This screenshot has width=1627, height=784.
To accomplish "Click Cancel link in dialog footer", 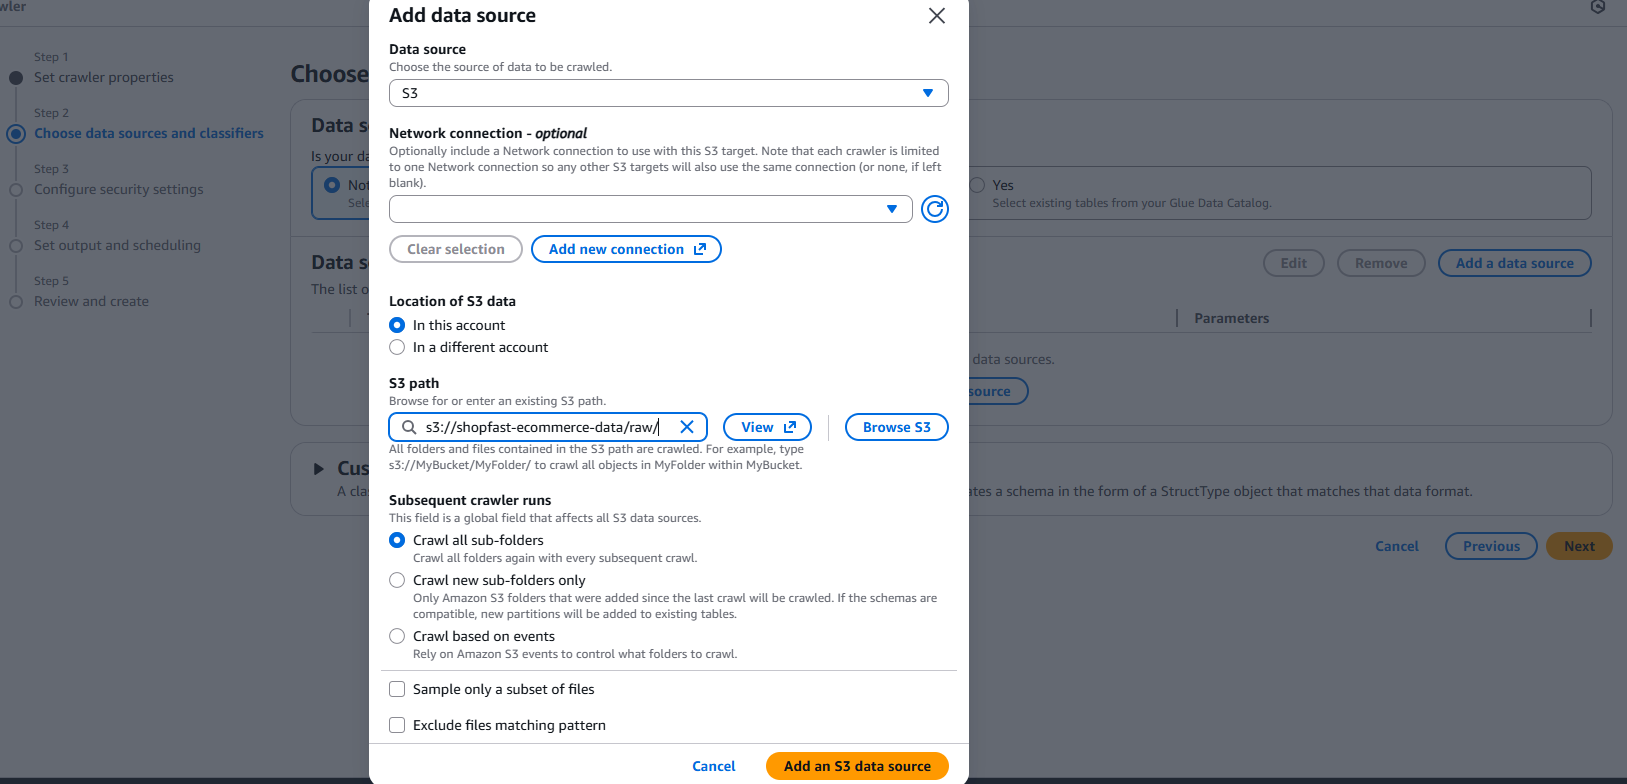I will click(713, 766).
